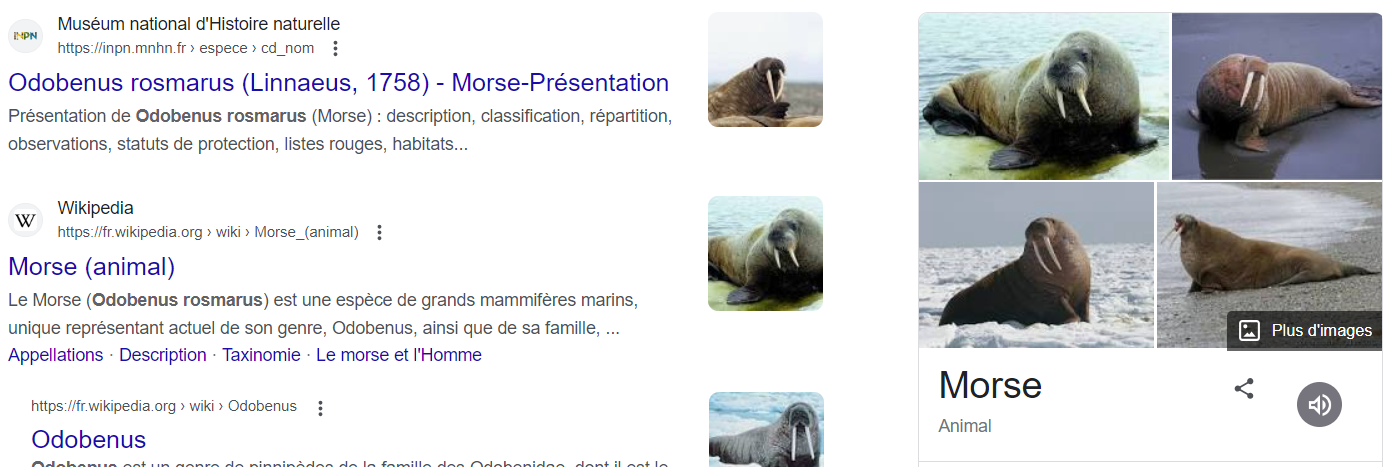This screenshot has width=1396, height=467.
Task: Open three-dot menu for Wikipedia Morse result
Action: pos(379,232)
